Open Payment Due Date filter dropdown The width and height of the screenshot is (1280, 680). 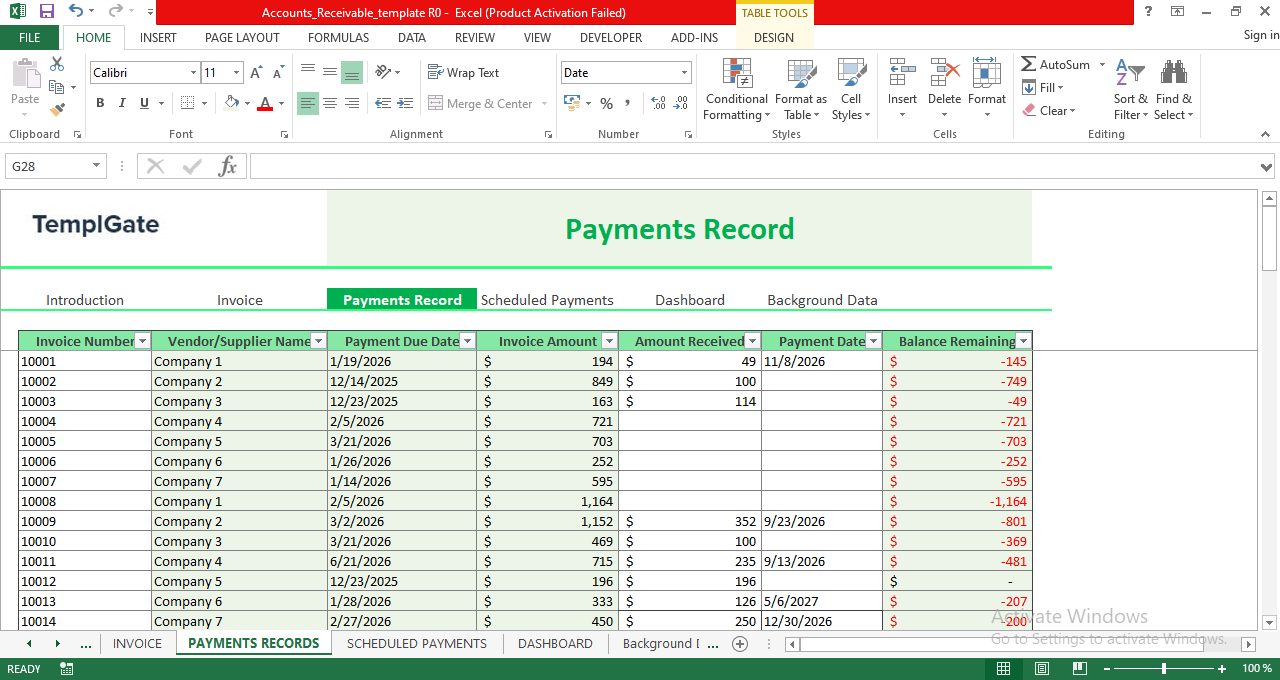click(x=467, y=341)
